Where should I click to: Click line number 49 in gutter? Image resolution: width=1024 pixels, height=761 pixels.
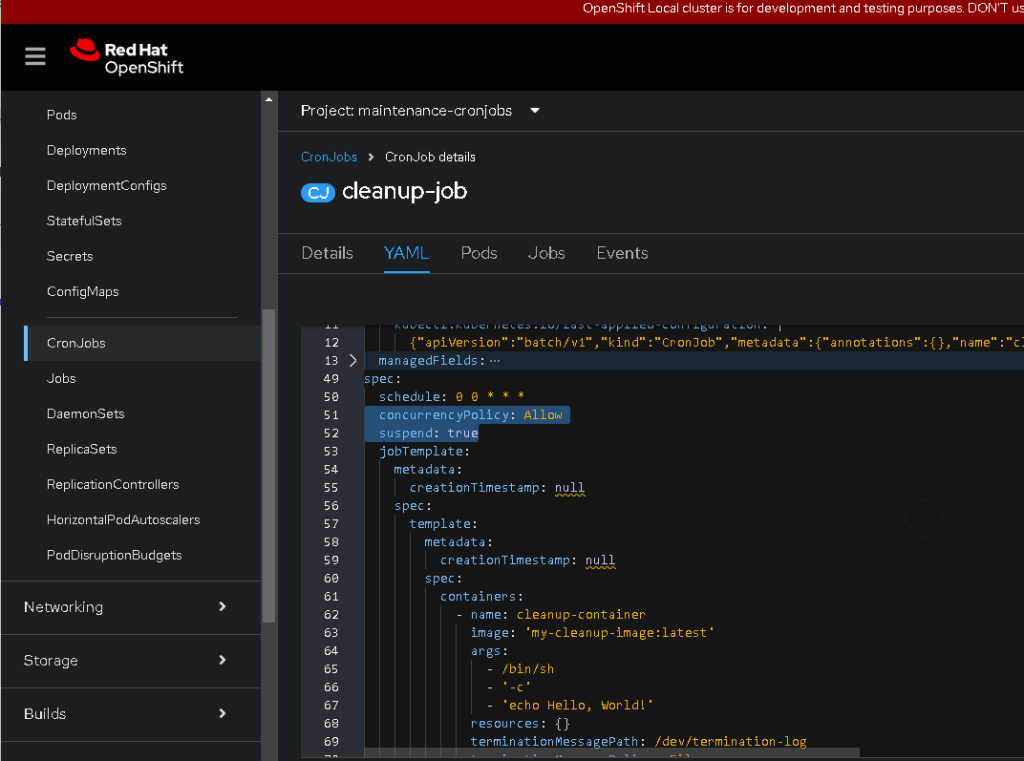tap(331, 379)
